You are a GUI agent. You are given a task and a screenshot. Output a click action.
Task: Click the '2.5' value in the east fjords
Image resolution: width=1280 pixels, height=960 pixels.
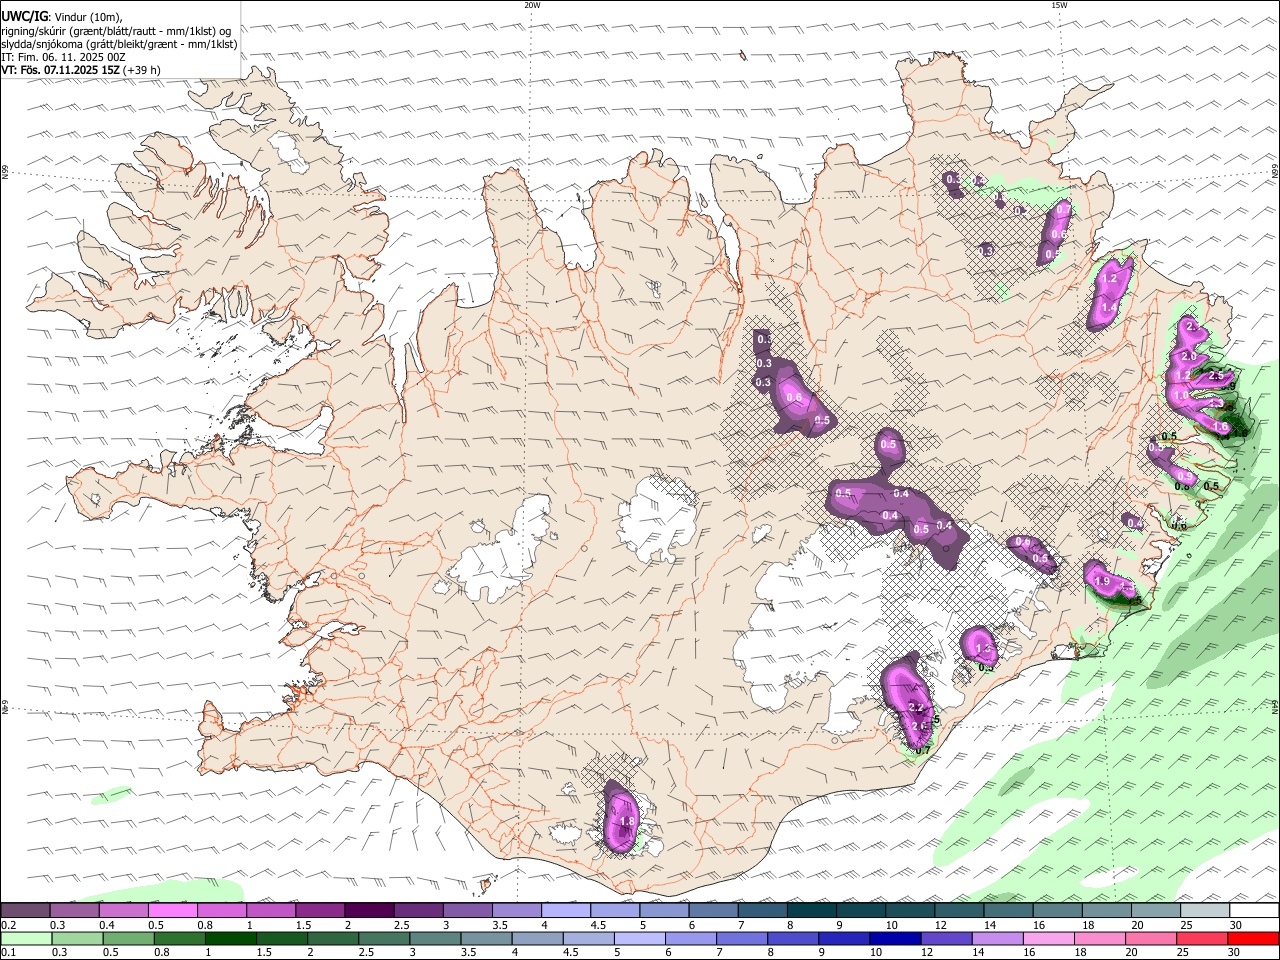(x=1217, y=375)
